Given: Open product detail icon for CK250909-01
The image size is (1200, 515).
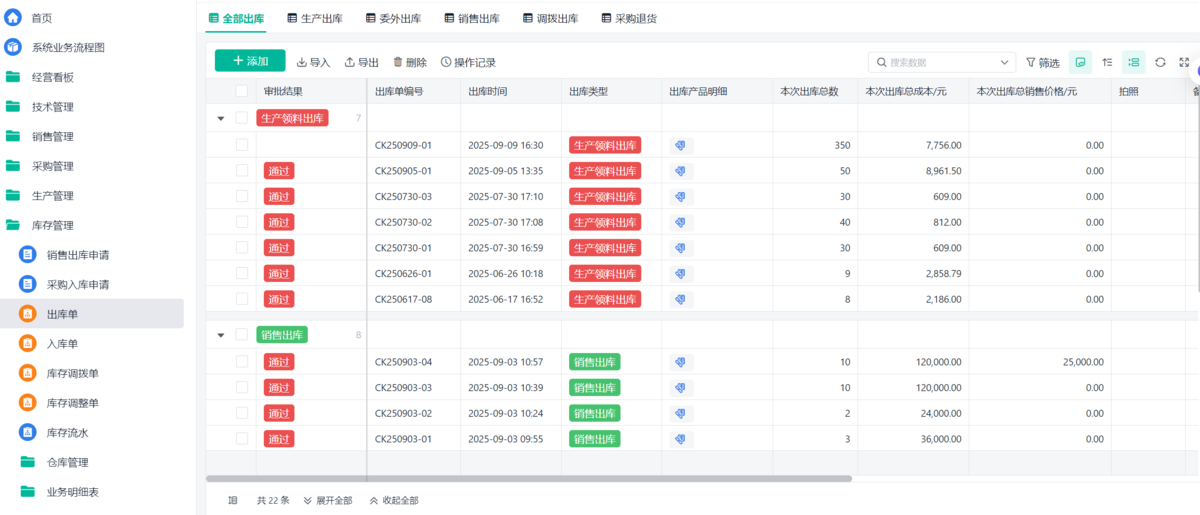Looking at the screenshot, I should (x=681, y=145).
